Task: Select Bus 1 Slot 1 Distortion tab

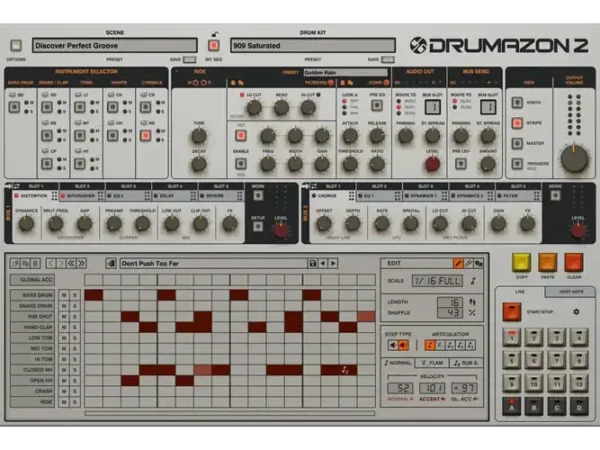Action: coord(34,196)
